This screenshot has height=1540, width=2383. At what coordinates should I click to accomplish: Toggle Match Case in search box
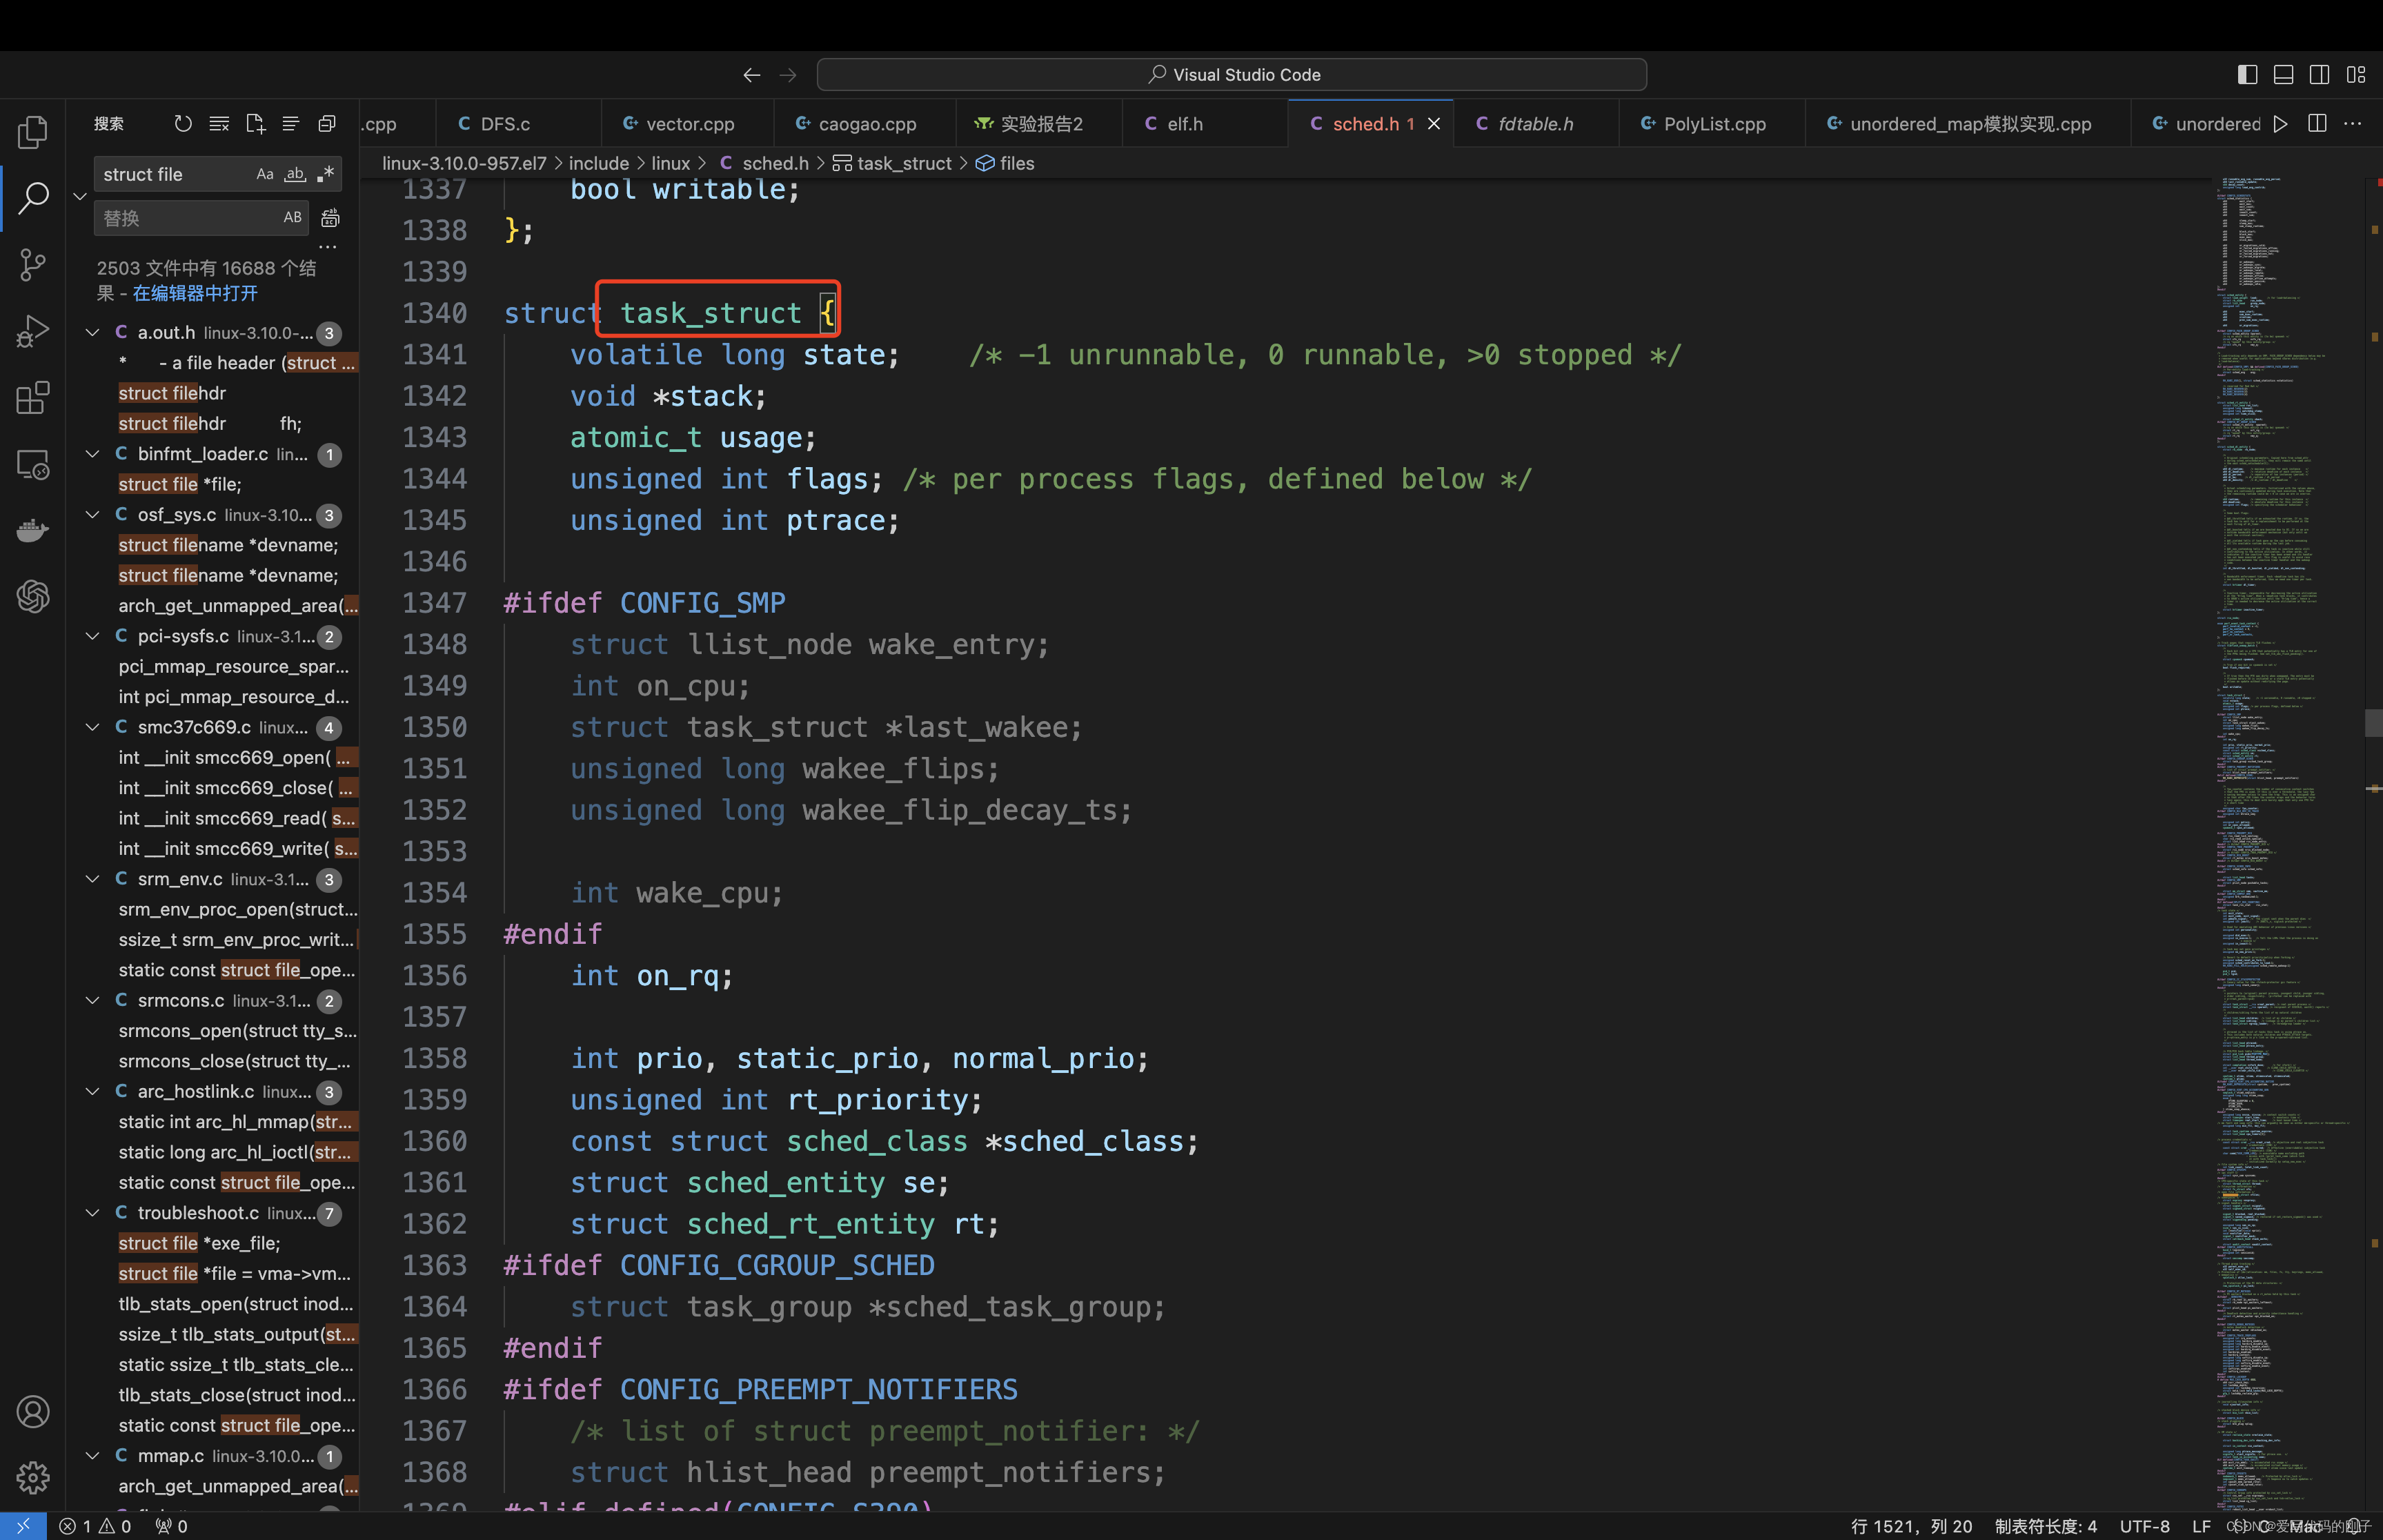tap(265, 174)
